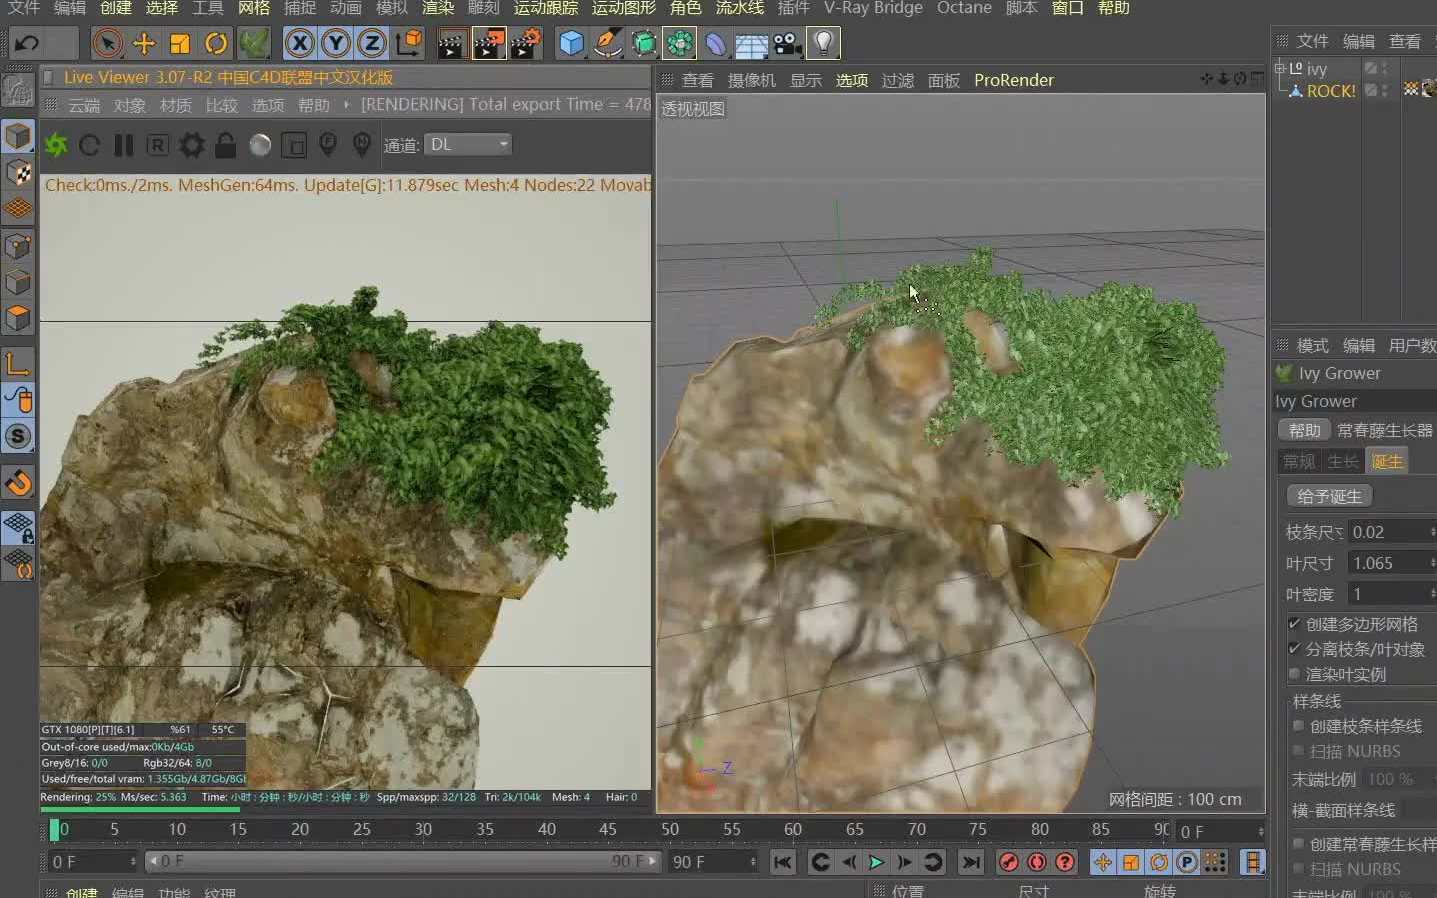Click the Floor environment icon
Viewport: 1437px width, 898px height.
[x=751, y=44]
